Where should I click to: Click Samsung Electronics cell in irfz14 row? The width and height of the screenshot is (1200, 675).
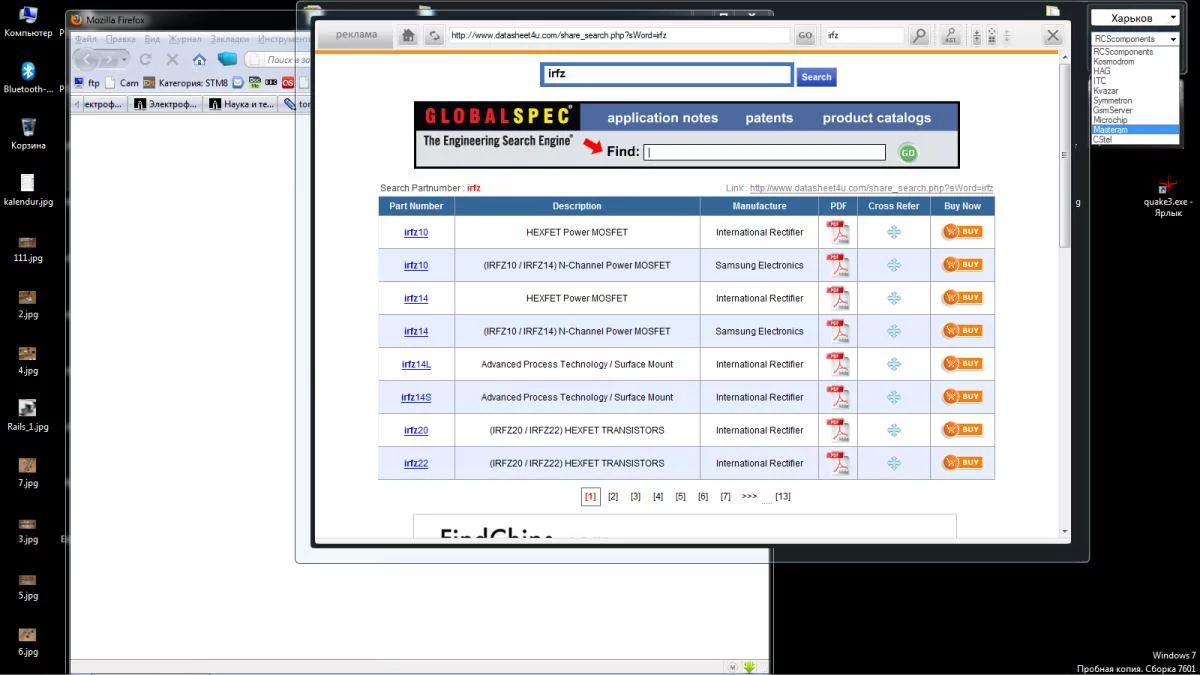(759, 331)
